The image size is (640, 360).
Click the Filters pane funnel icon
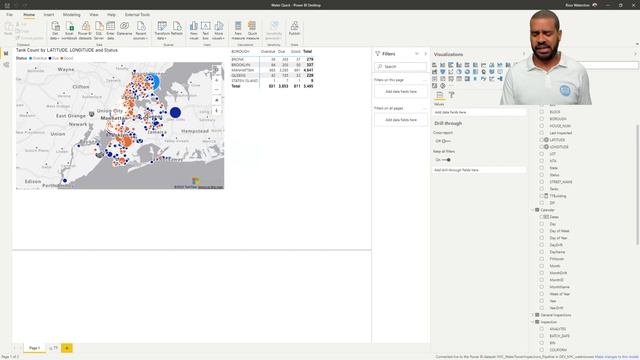tap(378, 54)
